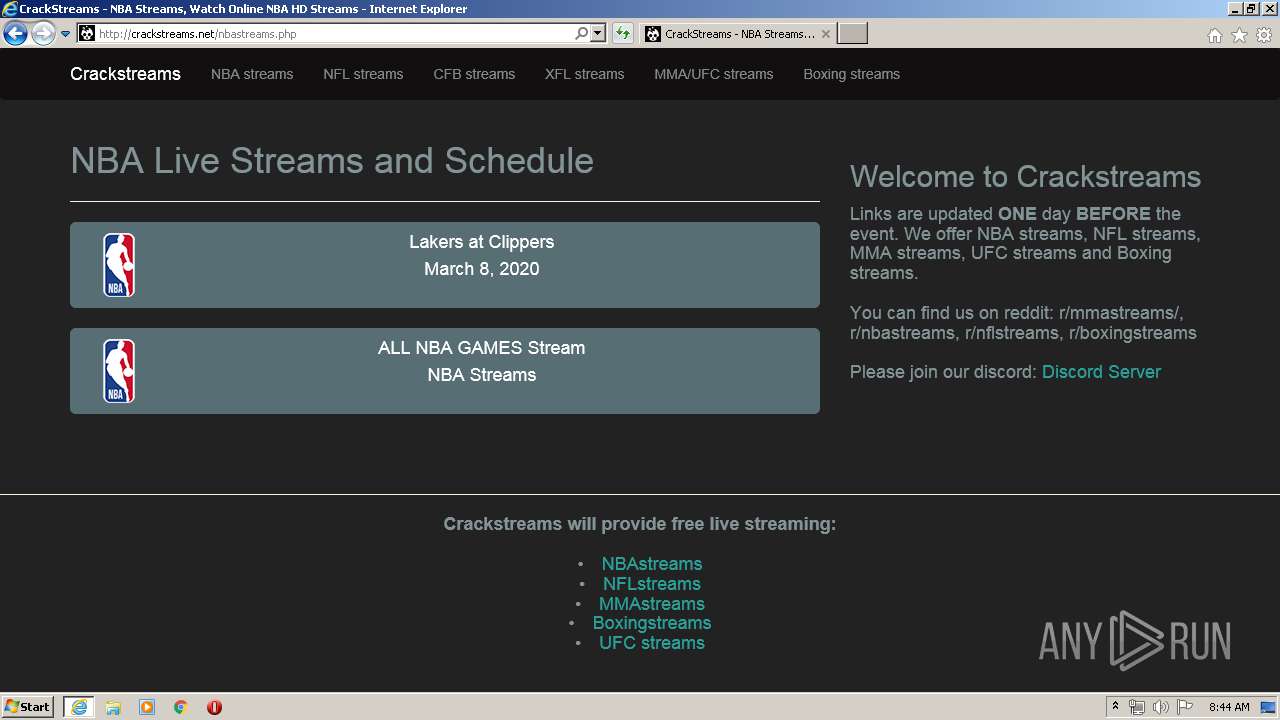Click the Boxingstreams footer link
This screenshot has height=720, width=1280.
[x=652, y=623]
